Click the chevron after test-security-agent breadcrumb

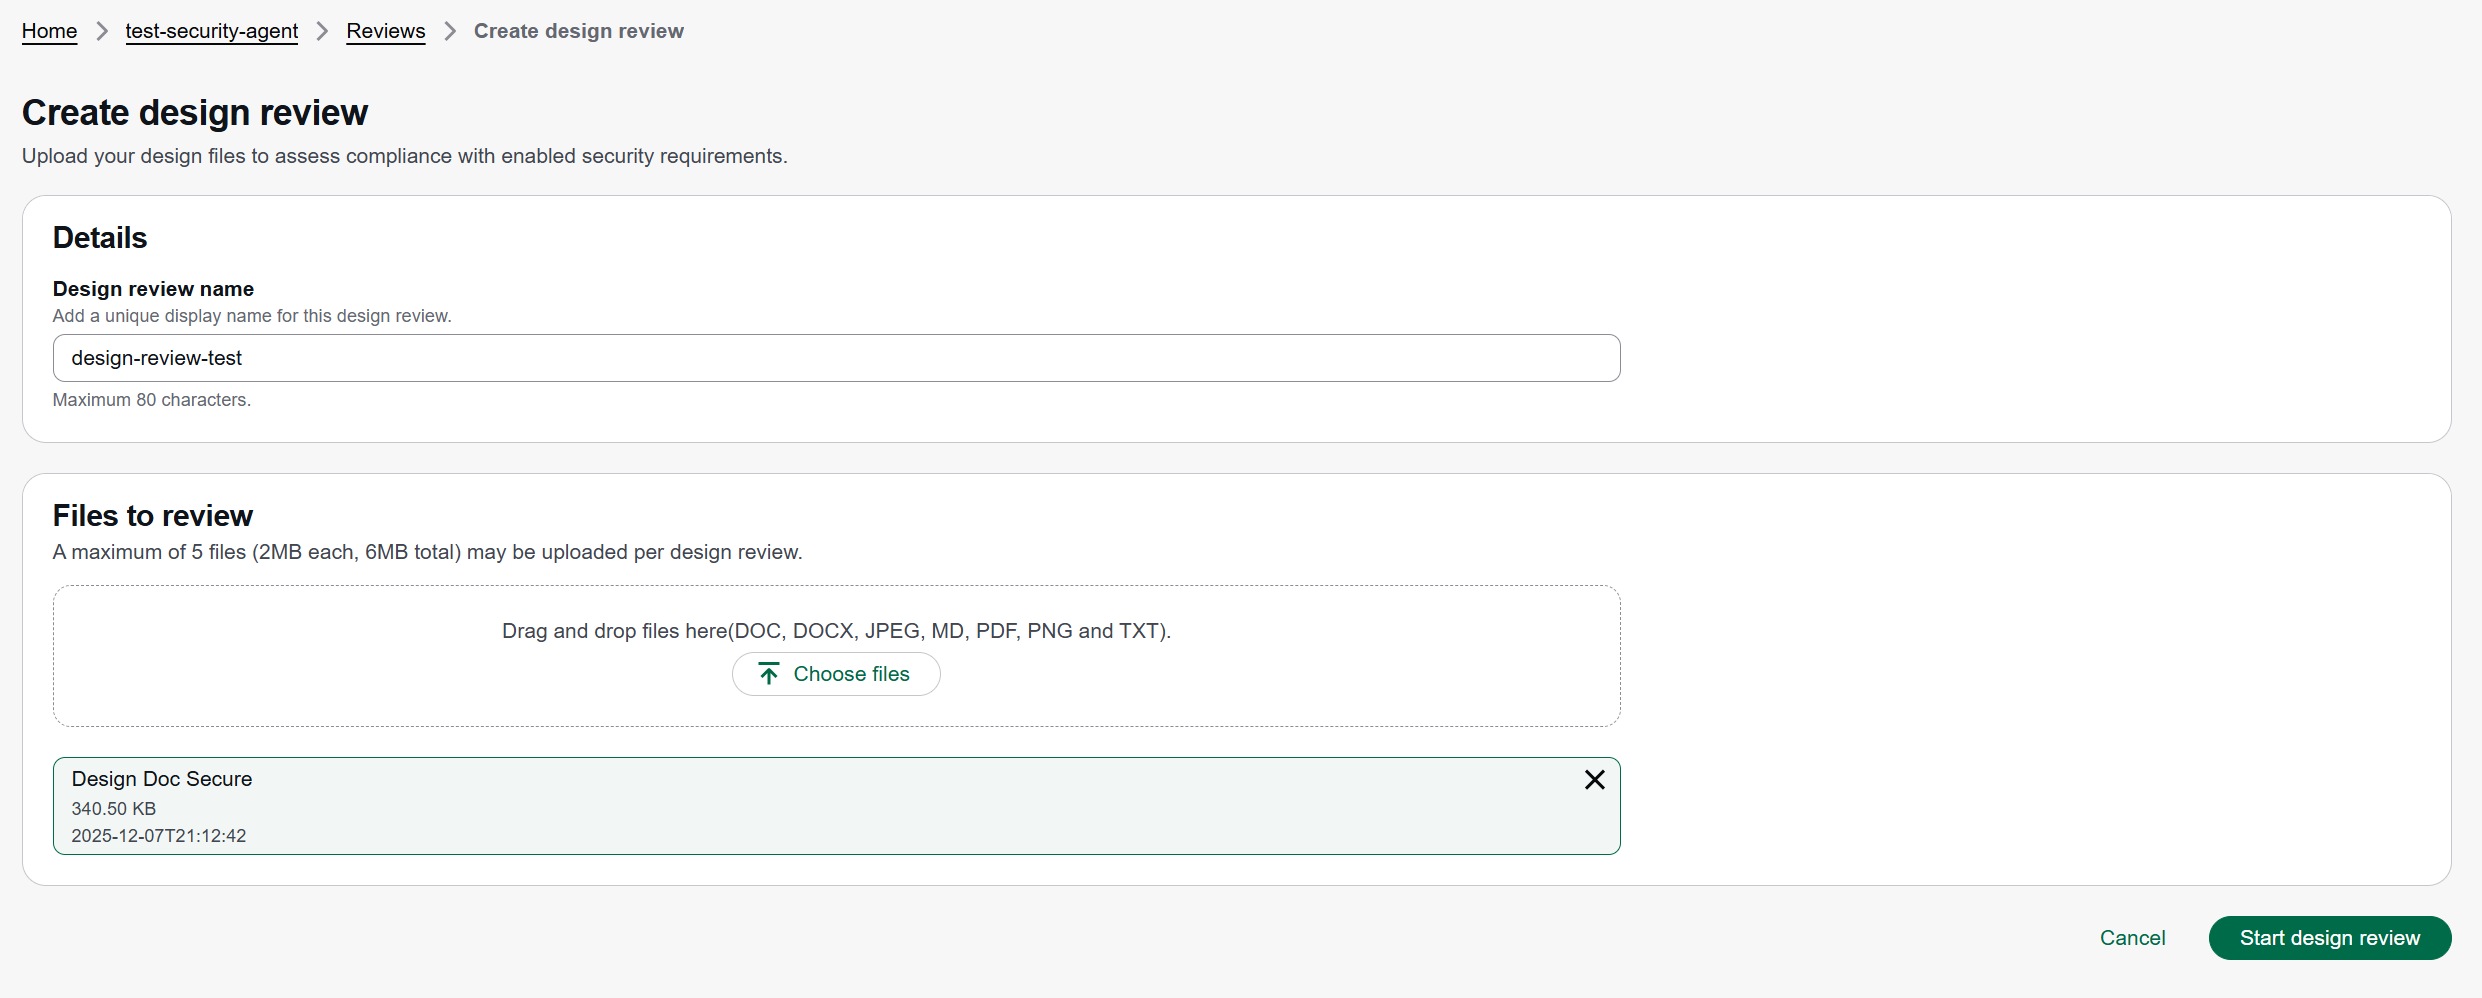click(322, 31)
